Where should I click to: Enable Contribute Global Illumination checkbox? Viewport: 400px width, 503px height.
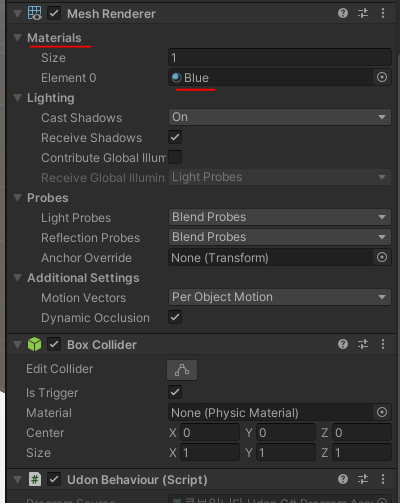point(175,157)
